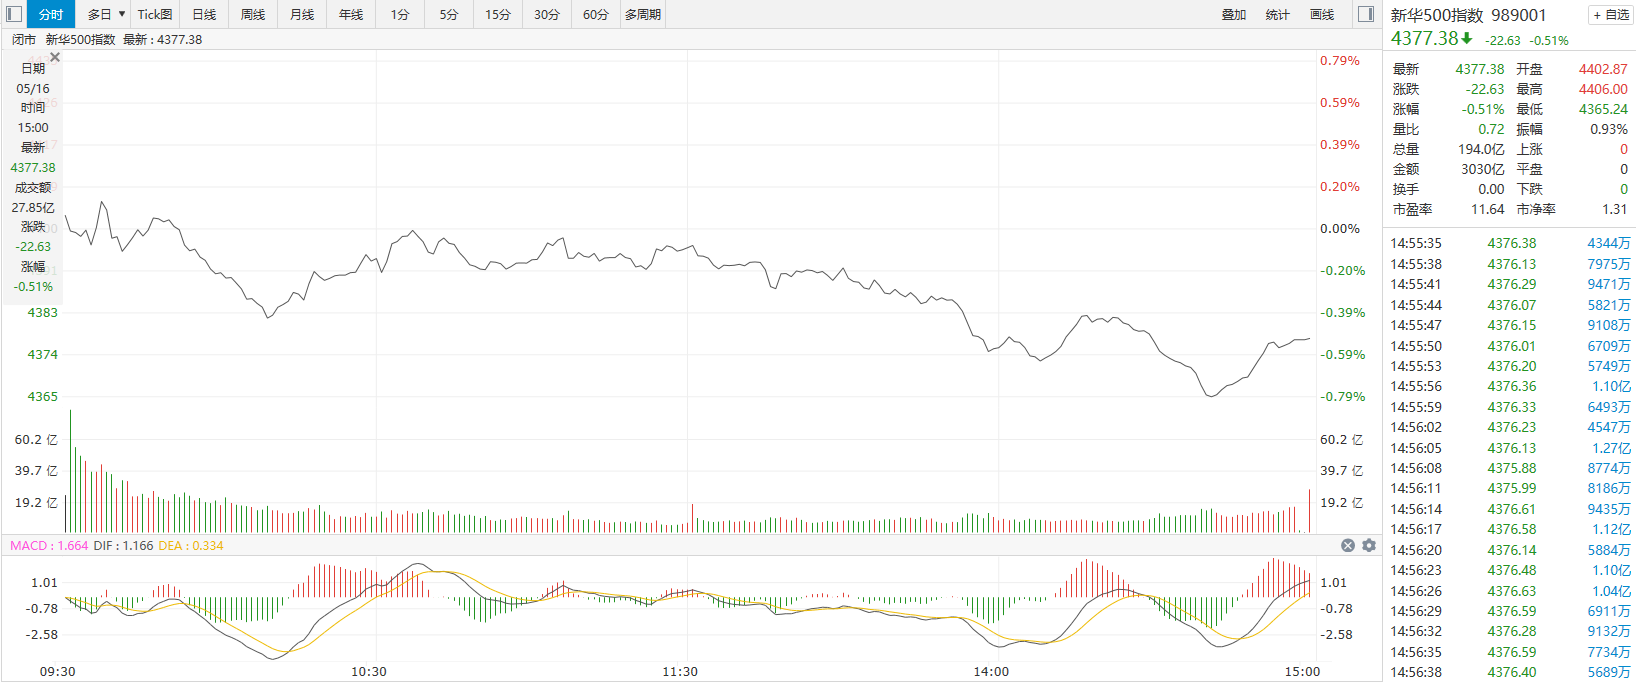Open the 多周期 multi-period view
The width and height of the screenshot is (1636, 682).
pyautogui.click(x=643, y=14)
